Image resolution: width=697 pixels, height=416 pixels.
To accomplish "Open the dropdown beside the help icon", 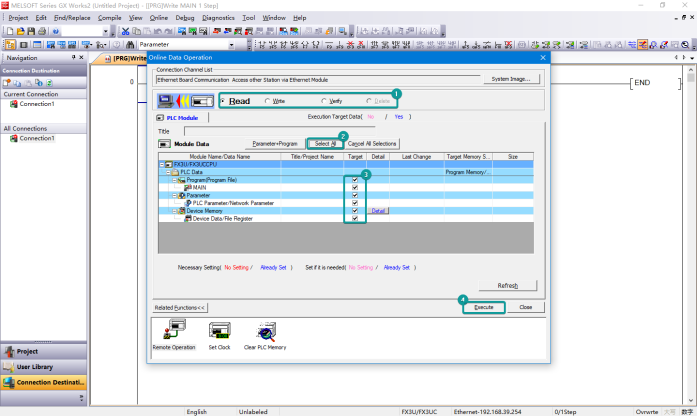I will point(105,32).
